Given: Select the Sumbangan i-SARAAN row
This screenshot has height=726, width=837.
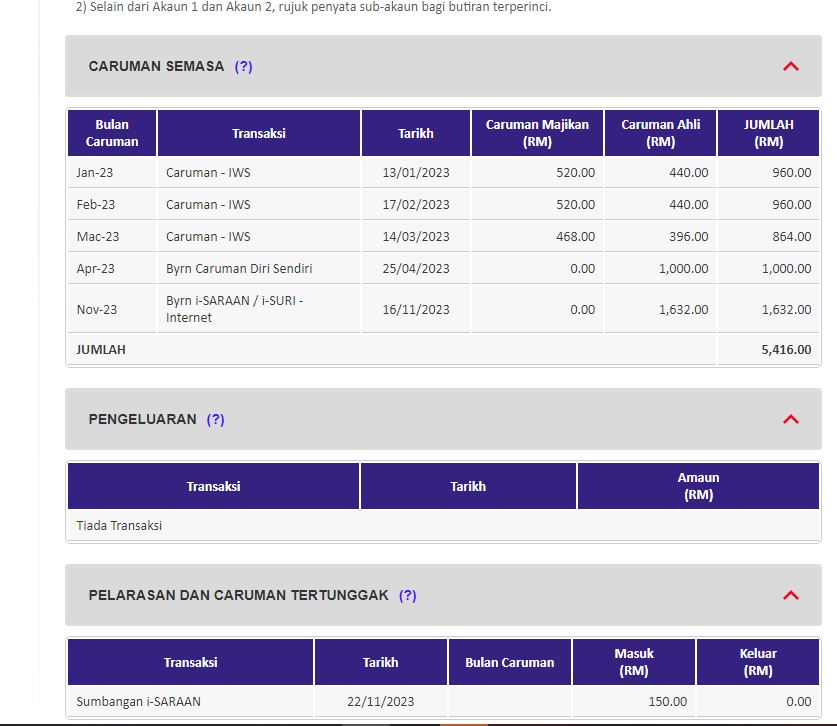Looking at the screenshot, I should 138,702.
